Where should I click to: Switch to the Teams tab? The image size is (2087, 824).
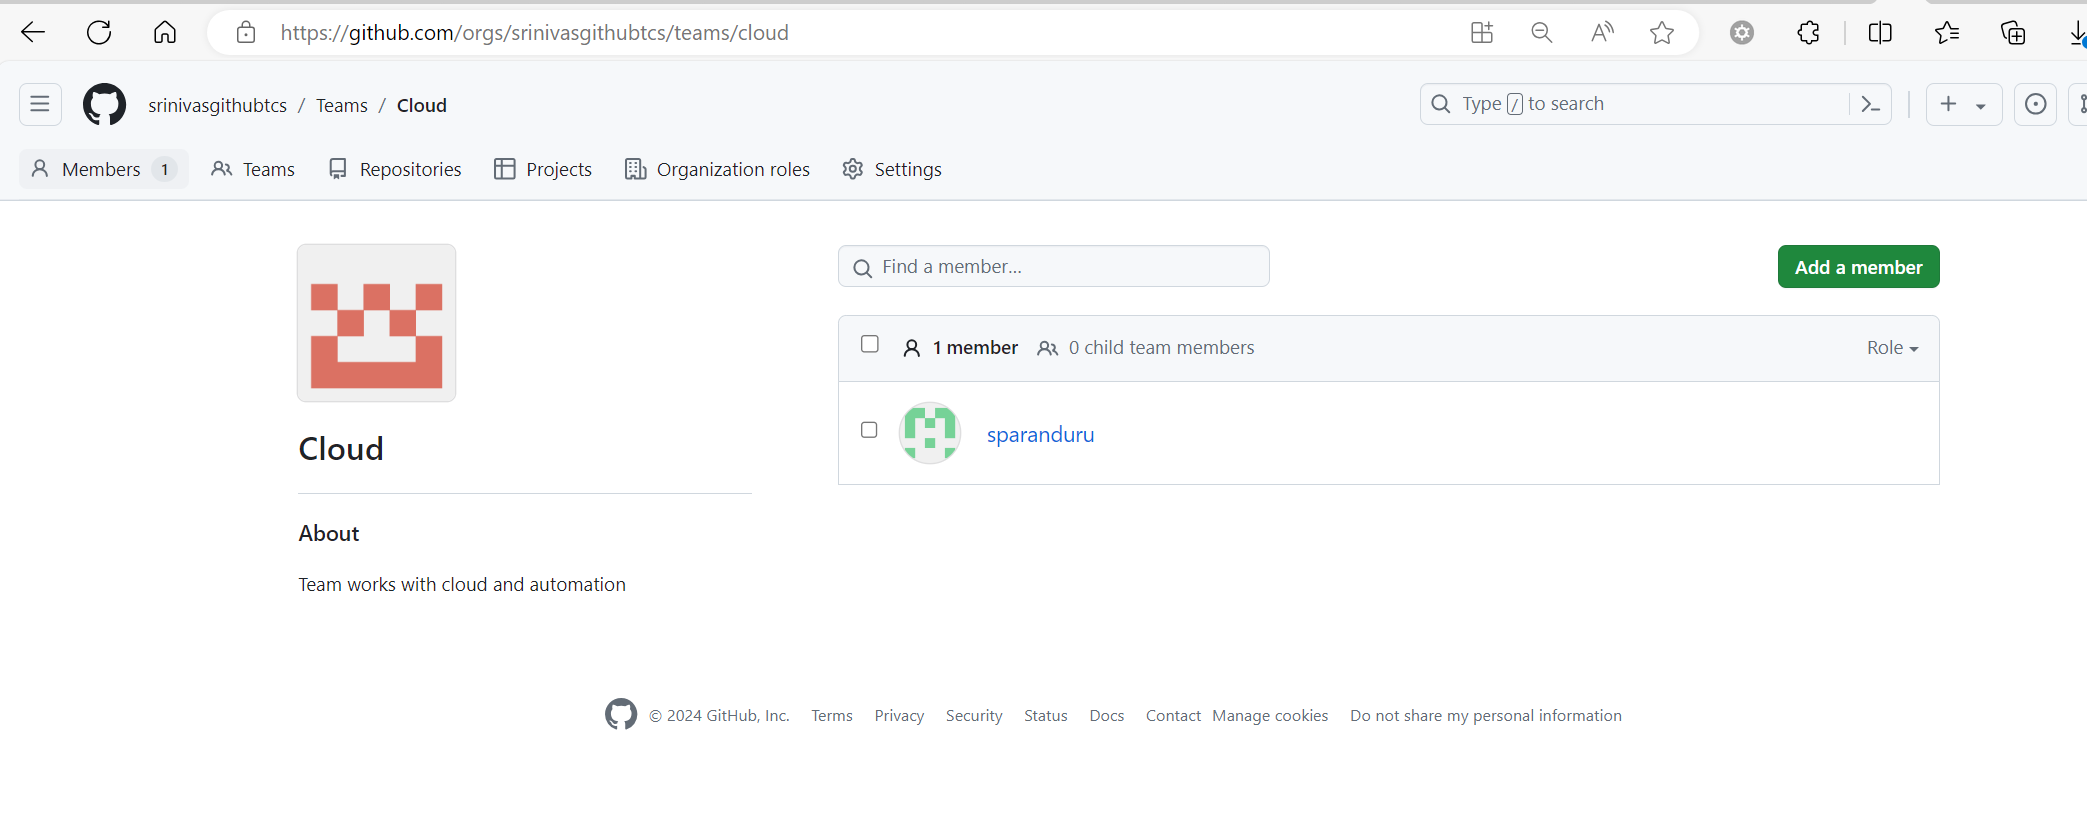(x=253, y=169)
